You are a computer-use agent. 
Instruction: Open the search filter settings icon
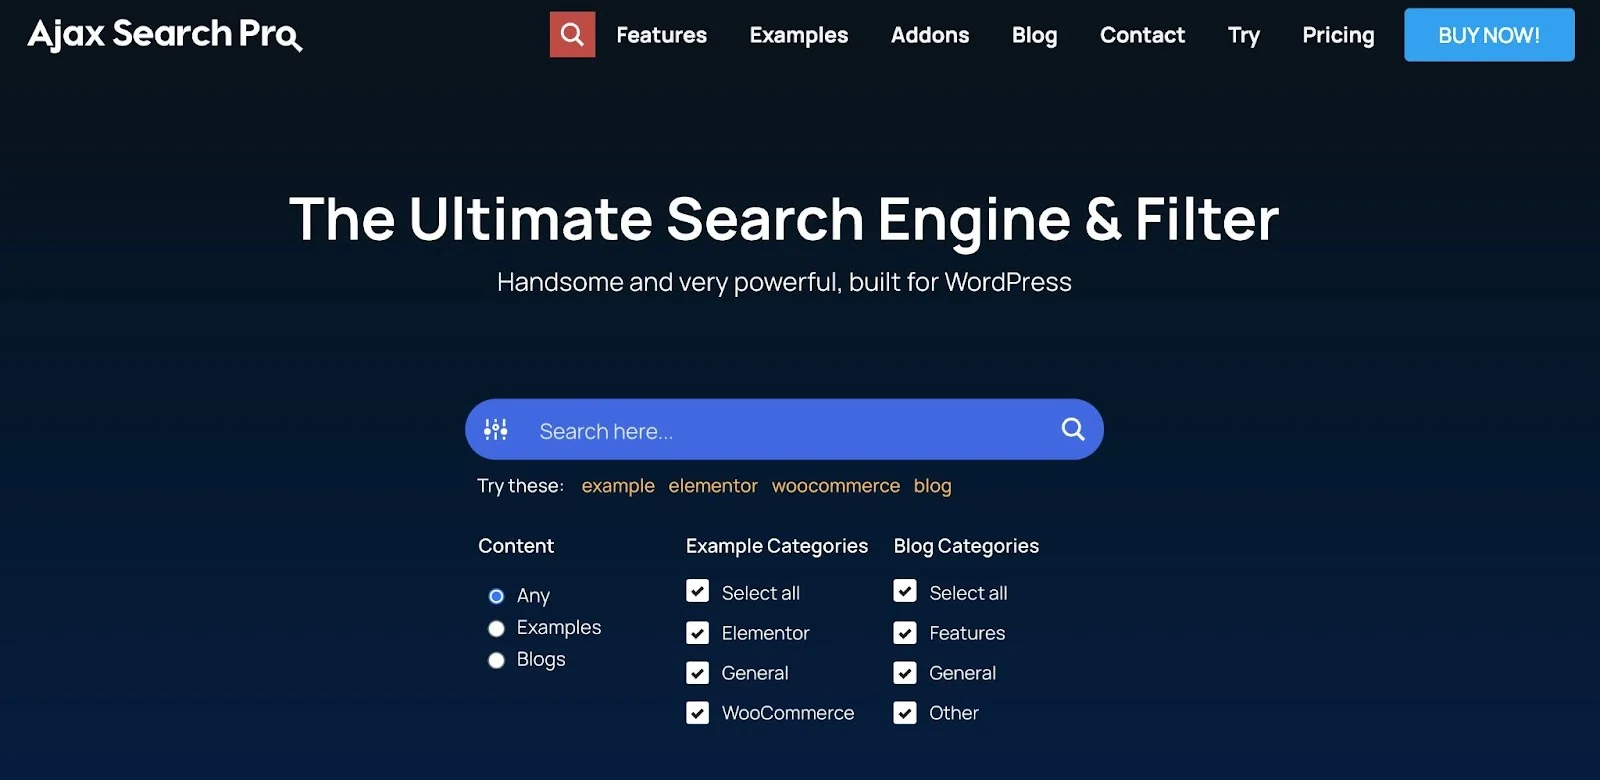tap(496, 430)
